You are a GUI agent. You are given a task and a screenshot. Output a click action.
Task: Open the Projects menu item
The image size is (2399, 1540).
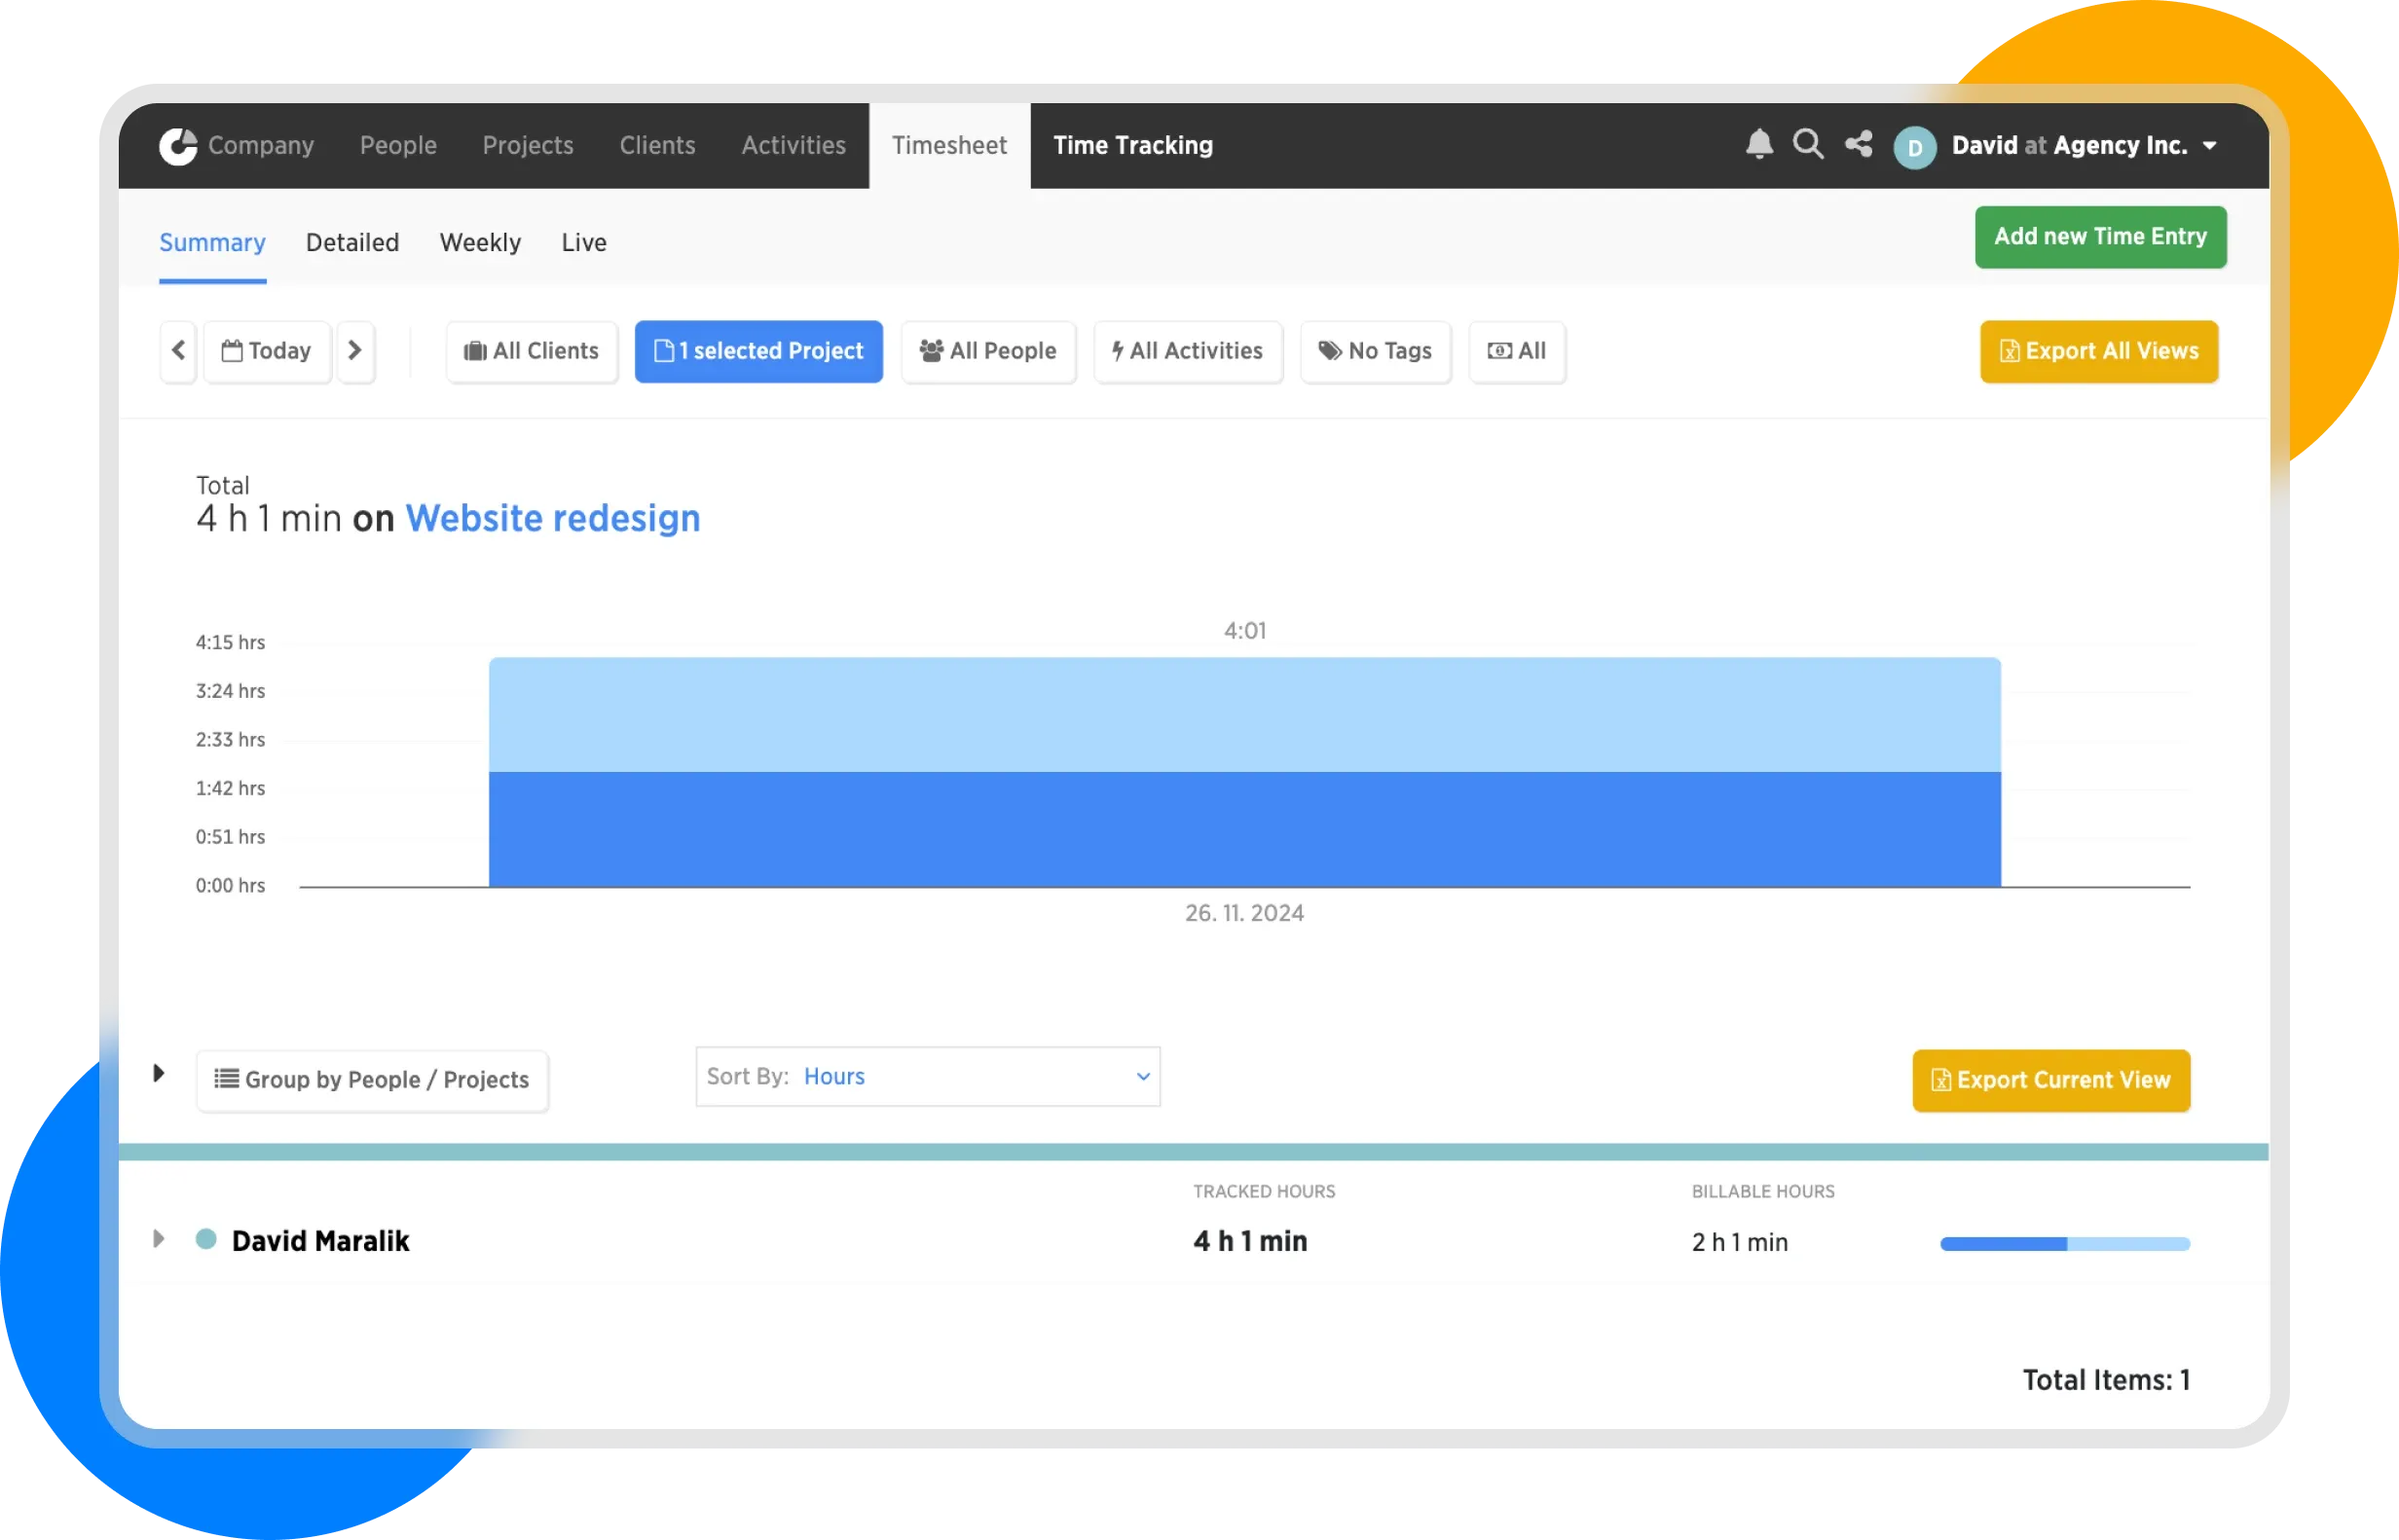(528, 146)
